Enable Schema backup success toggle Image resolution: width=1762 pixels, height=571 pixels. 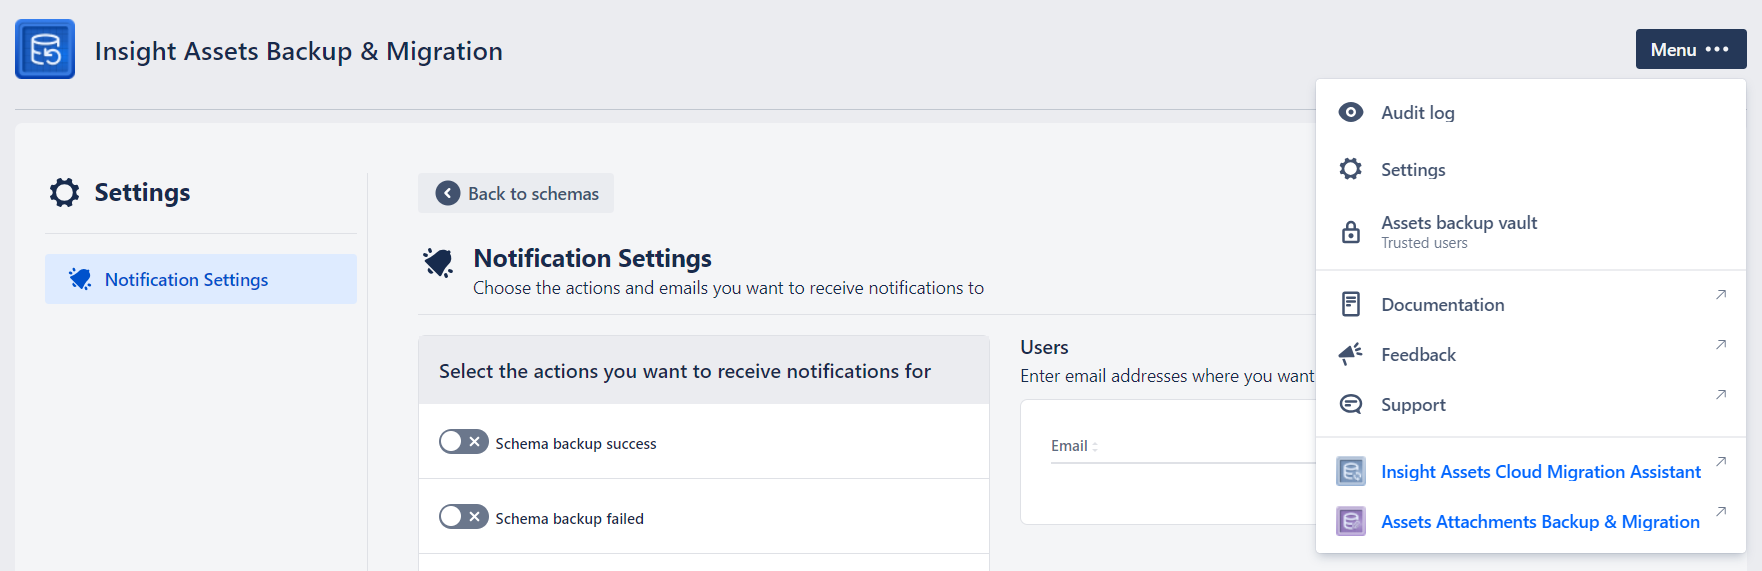[464, 442]
